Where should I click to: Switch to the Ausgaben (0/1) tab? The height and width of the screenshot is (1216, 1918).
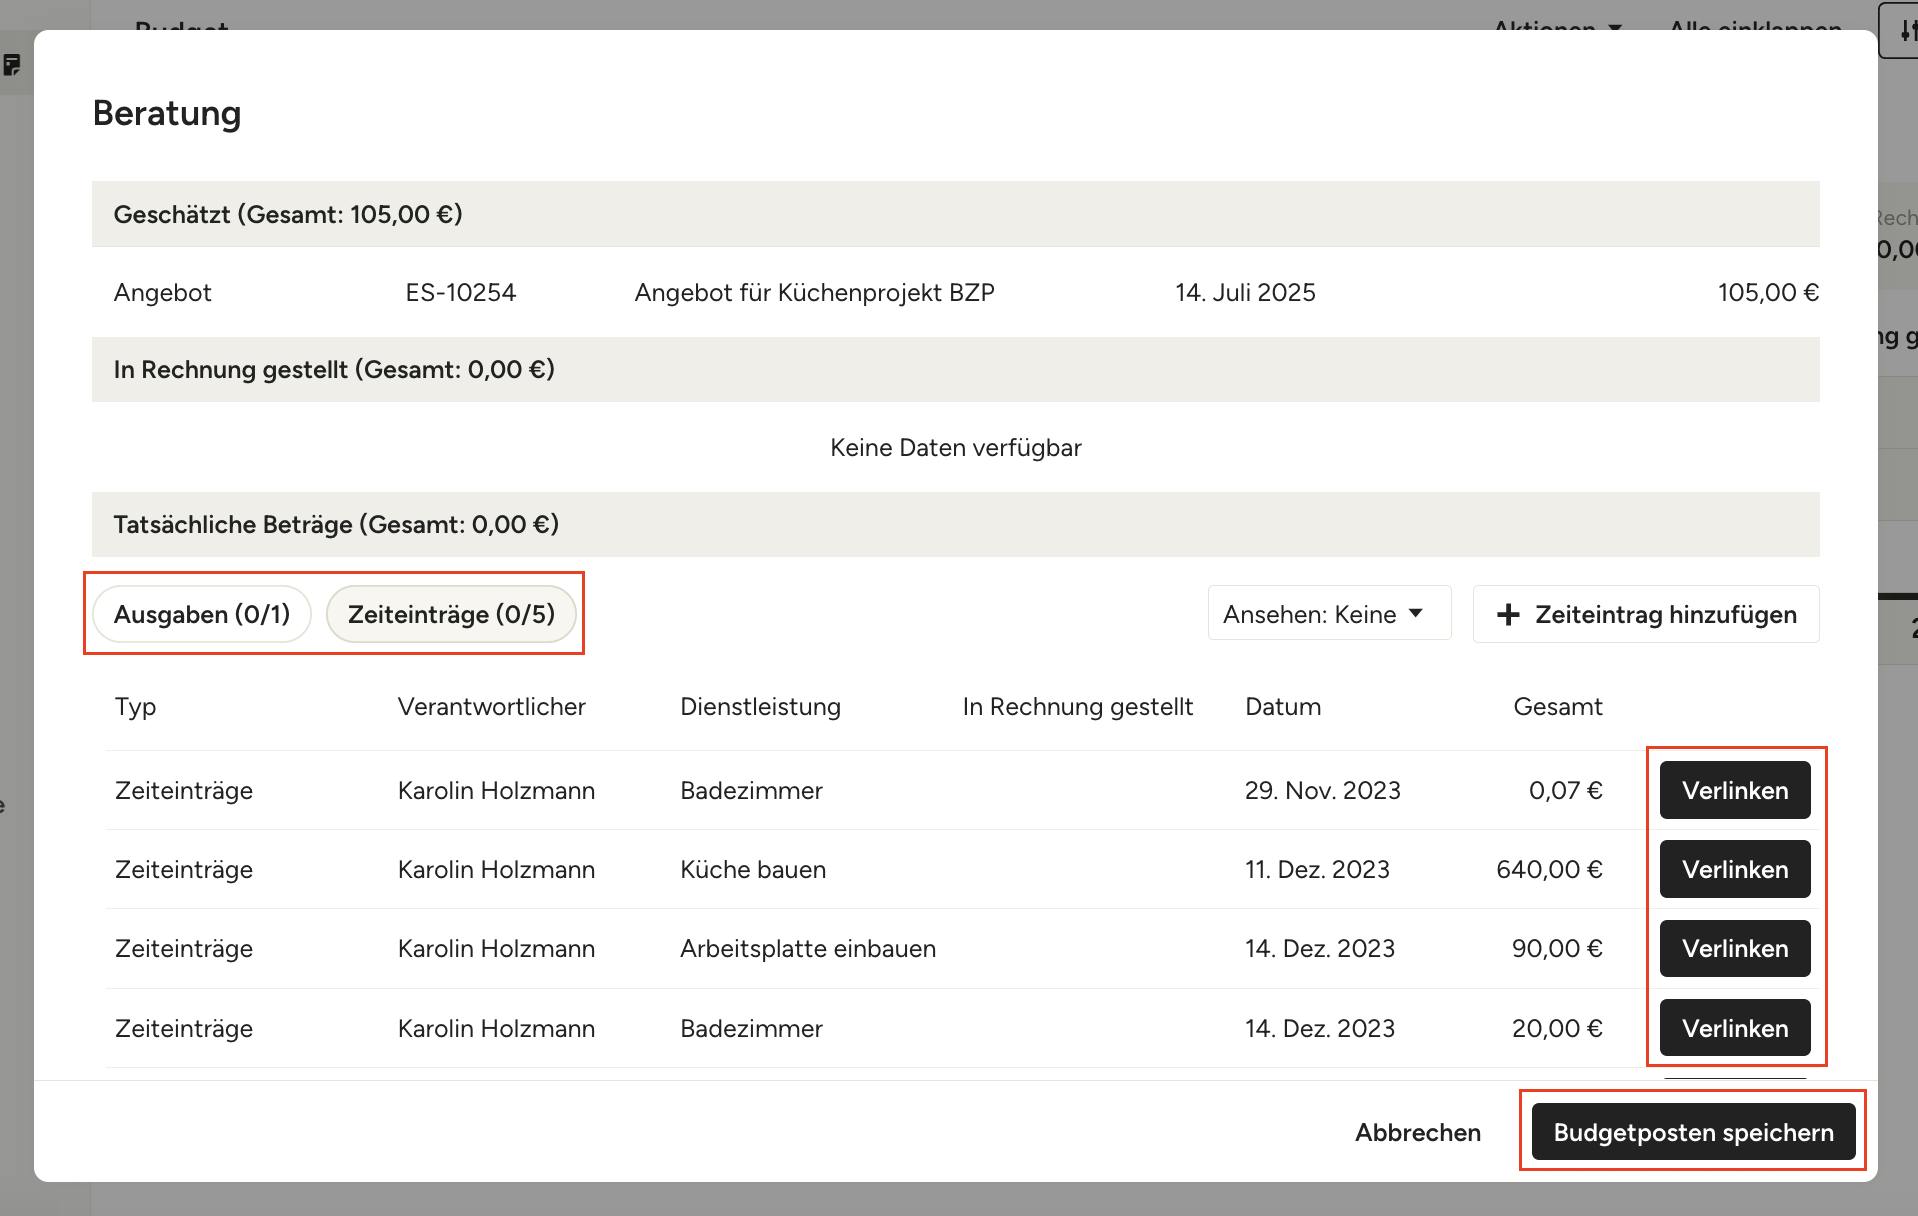click(x=202, y=614)
